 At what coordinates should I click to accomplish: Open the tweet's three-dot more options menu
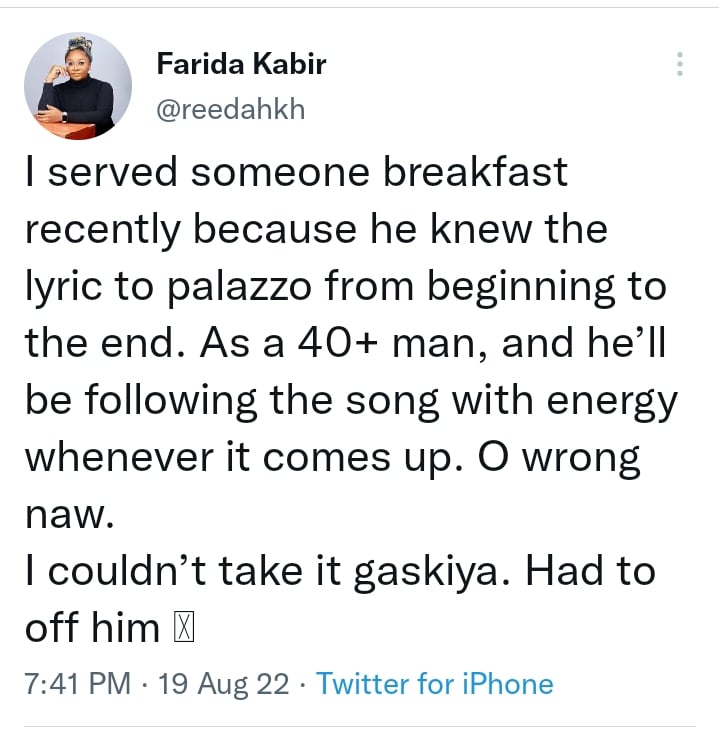click(x=680, y=65)
